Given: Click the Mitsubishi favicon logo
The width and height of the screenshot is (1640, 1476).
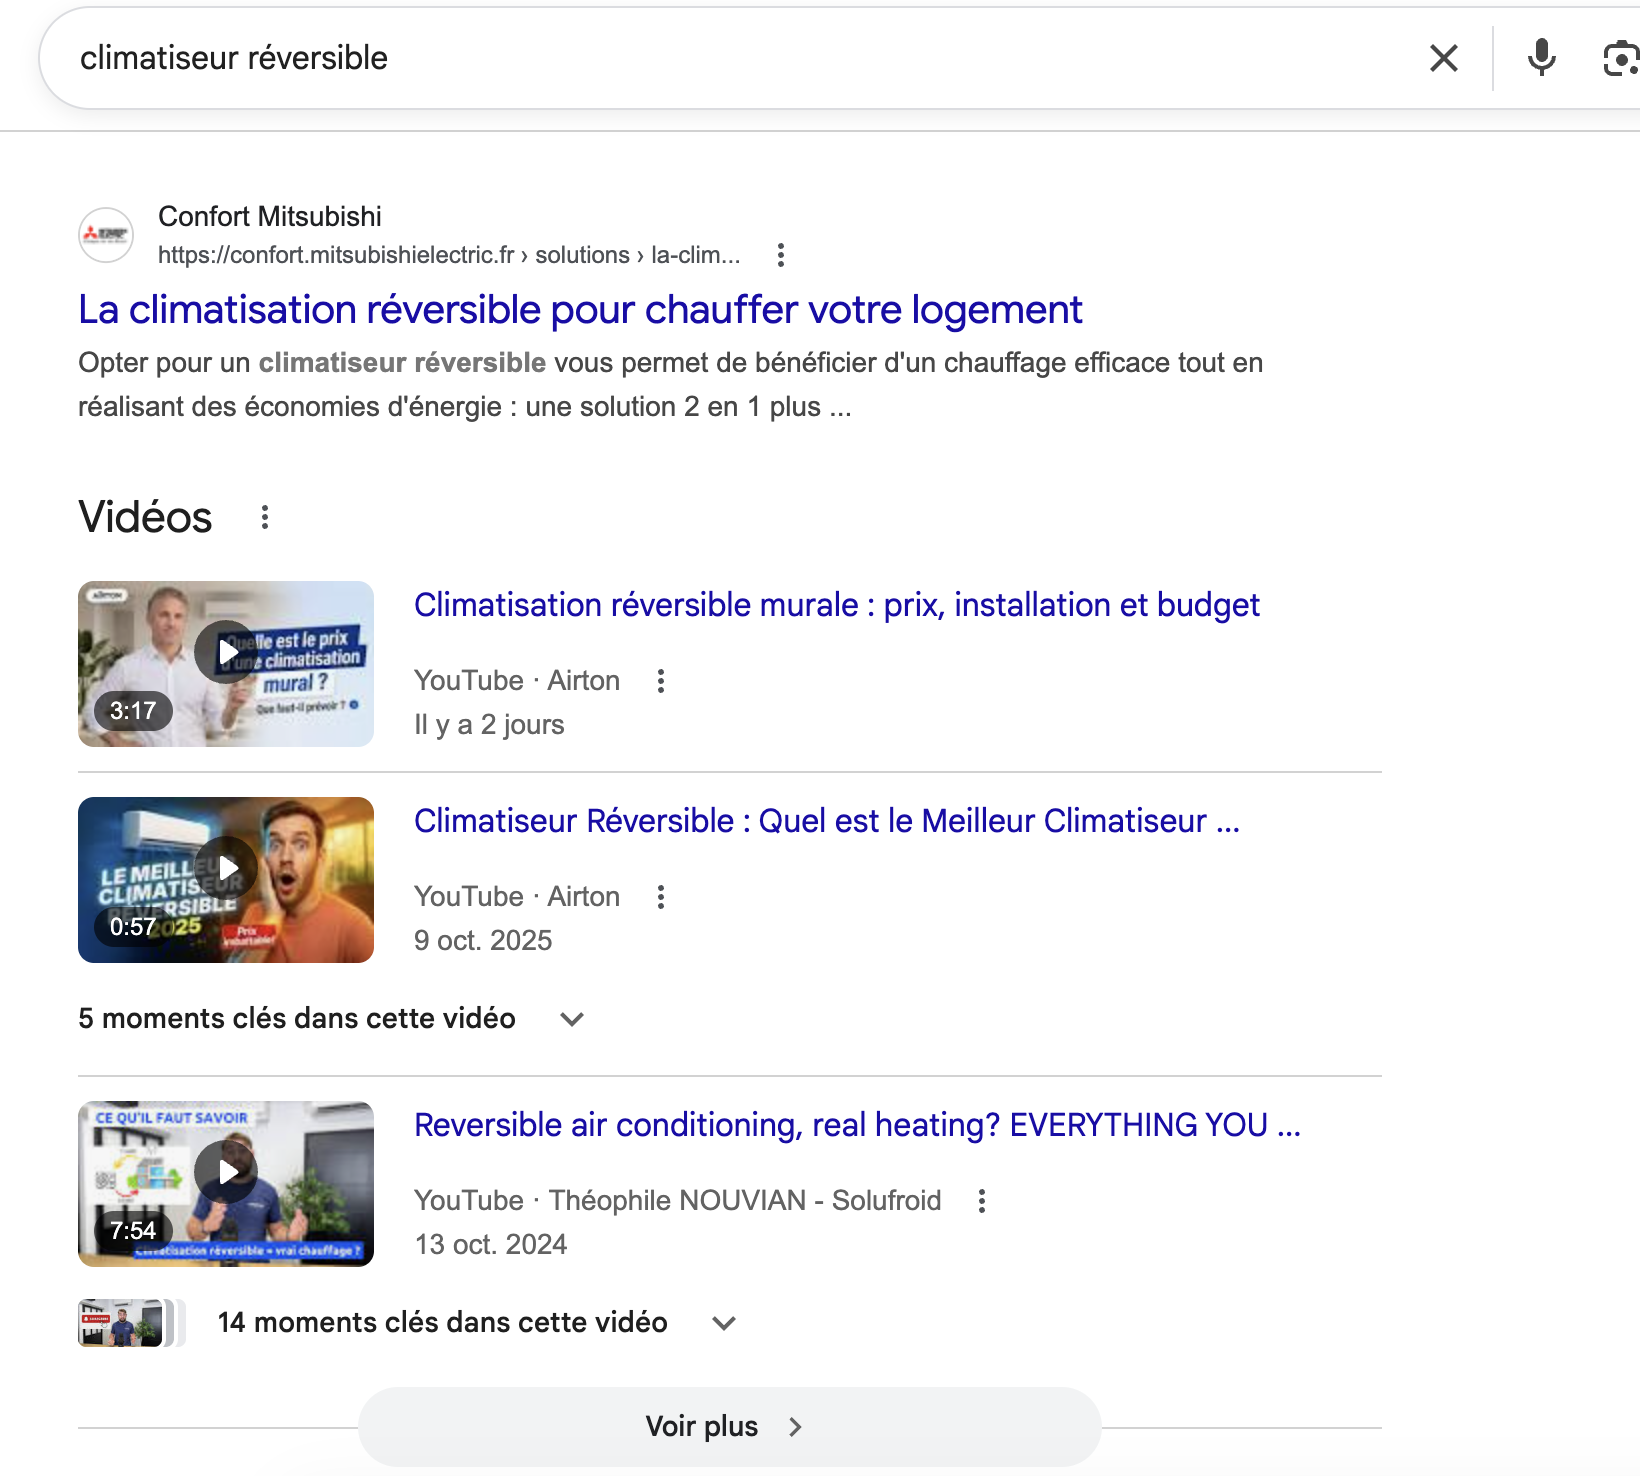Looking at the screenshot, I should click(x=106, y=235).
